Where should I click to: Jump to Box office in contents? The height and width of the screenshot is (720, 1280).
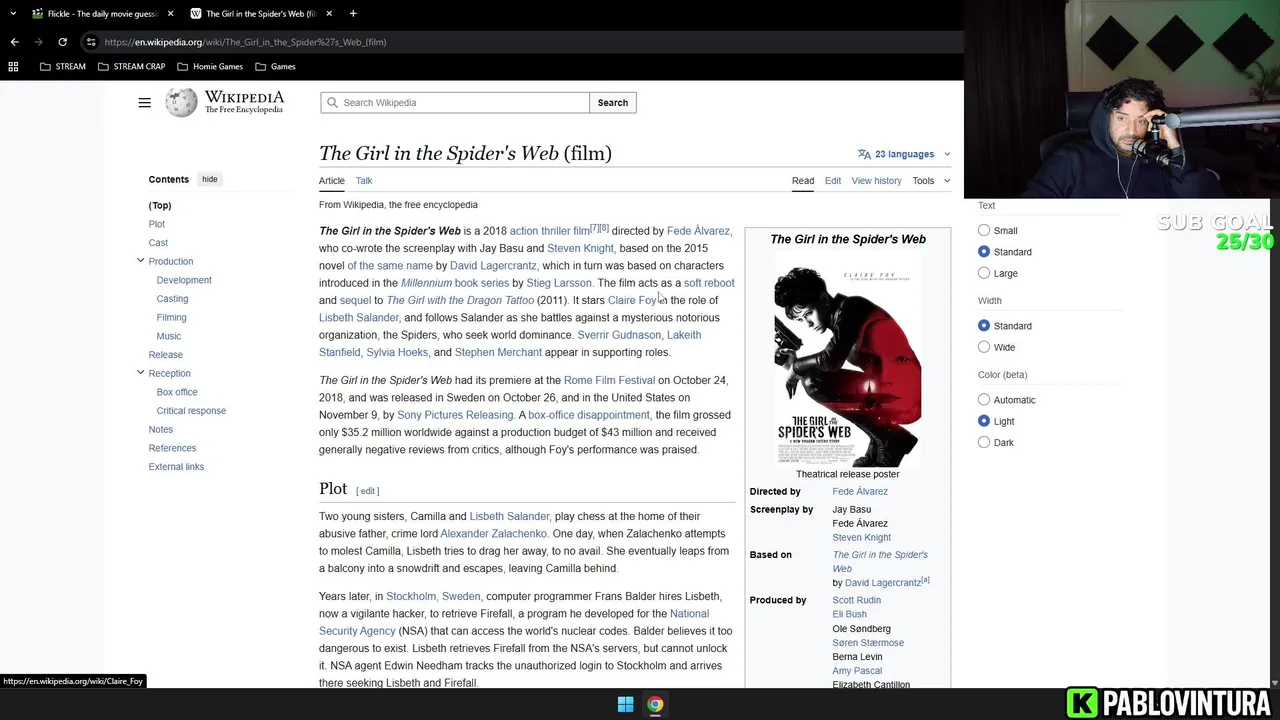tap(177, 392)
